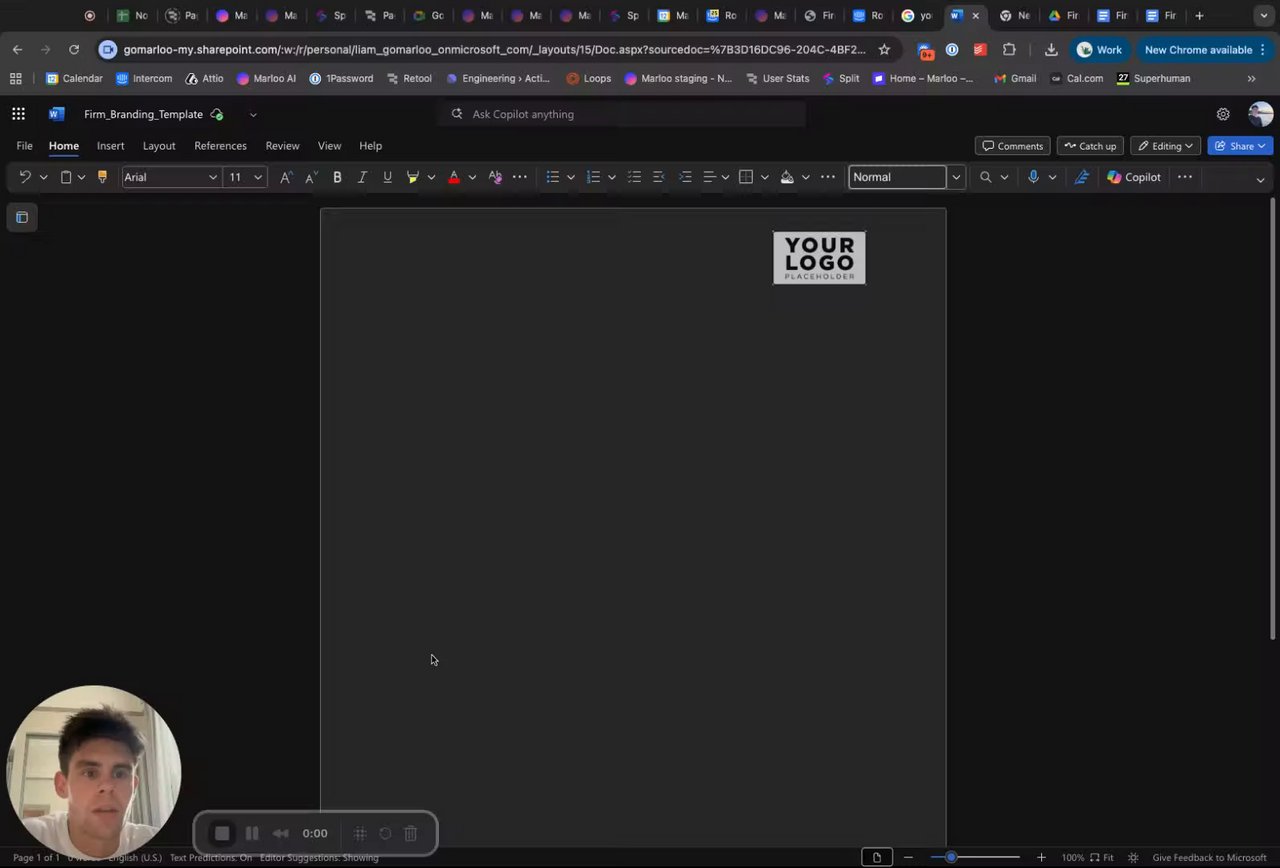Switch to the View tab
This screenshot has width=1280, height=868.
point(329,146)
